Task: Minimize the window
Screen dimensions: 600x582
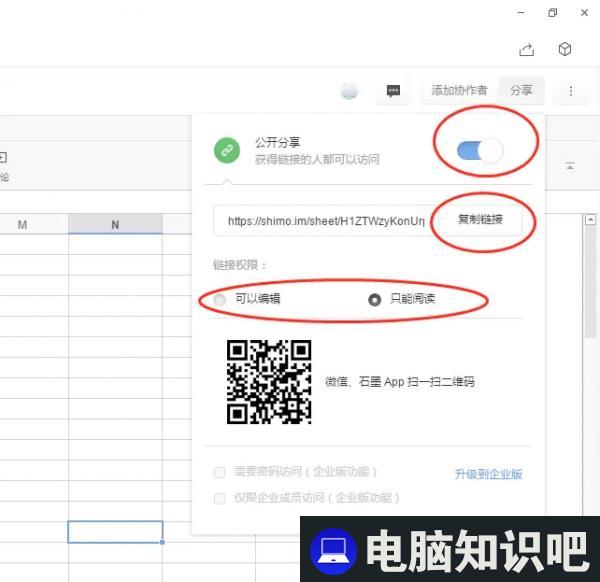Action: (x=521, y=13)
